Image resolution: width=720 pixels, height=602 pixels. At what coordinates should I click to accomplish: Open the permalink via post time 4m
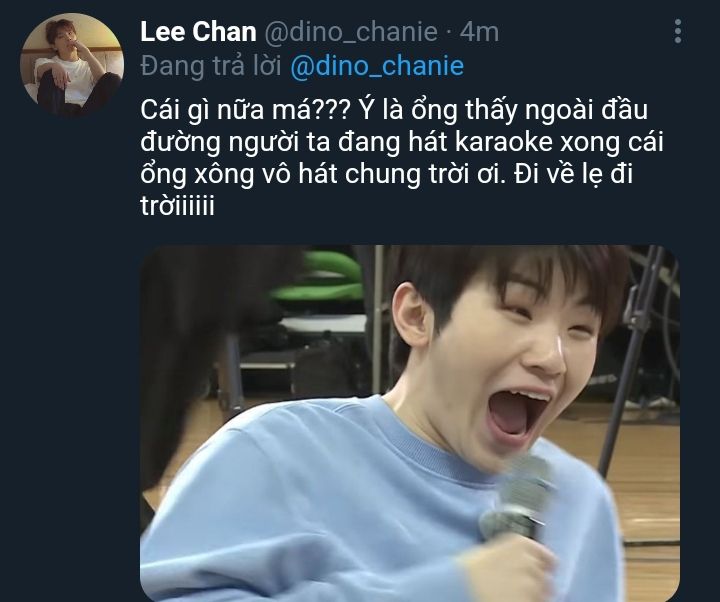(x=479, y=32)
